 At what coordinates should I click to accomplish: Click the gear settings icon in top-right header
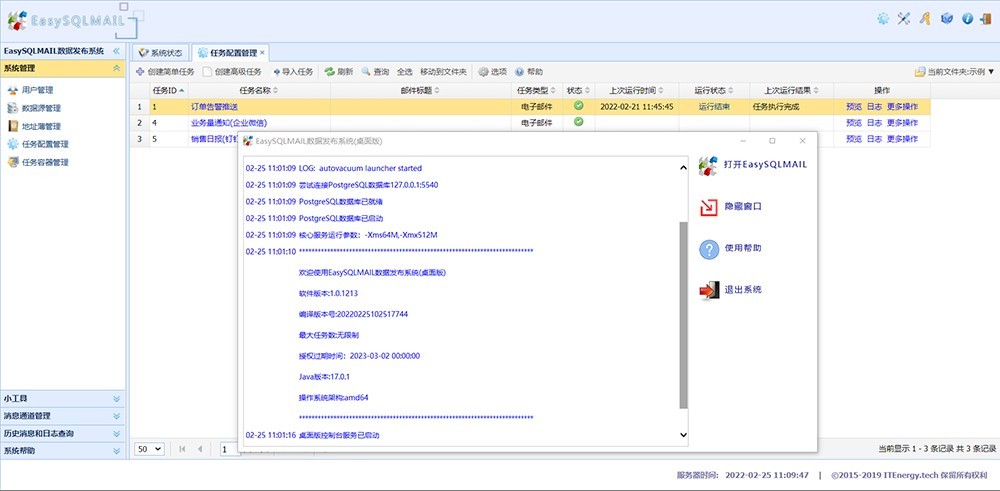point(883,18)
